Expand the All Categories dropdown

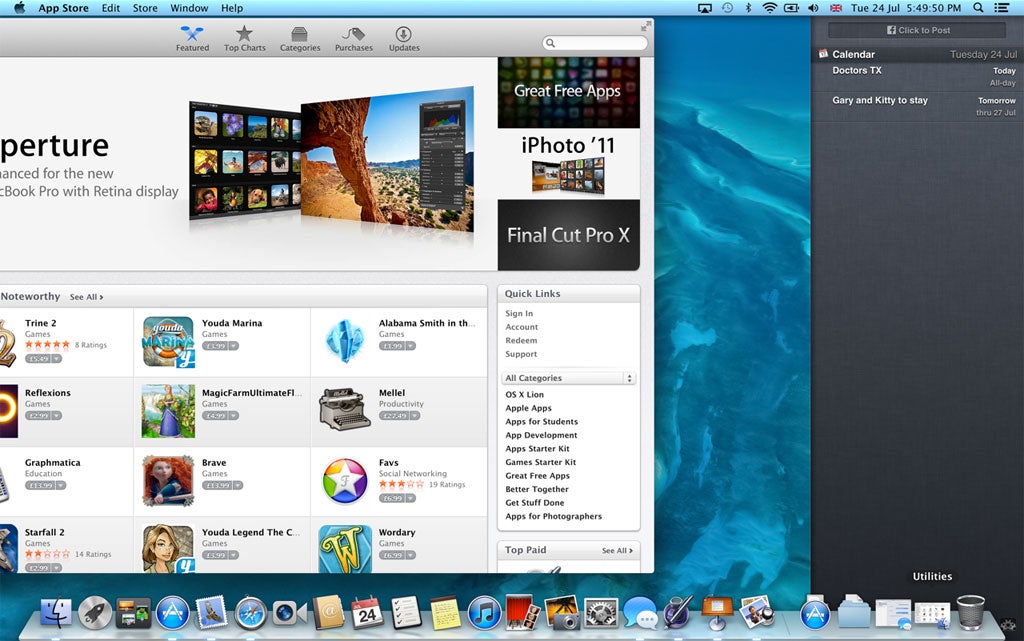coord(569,378)
